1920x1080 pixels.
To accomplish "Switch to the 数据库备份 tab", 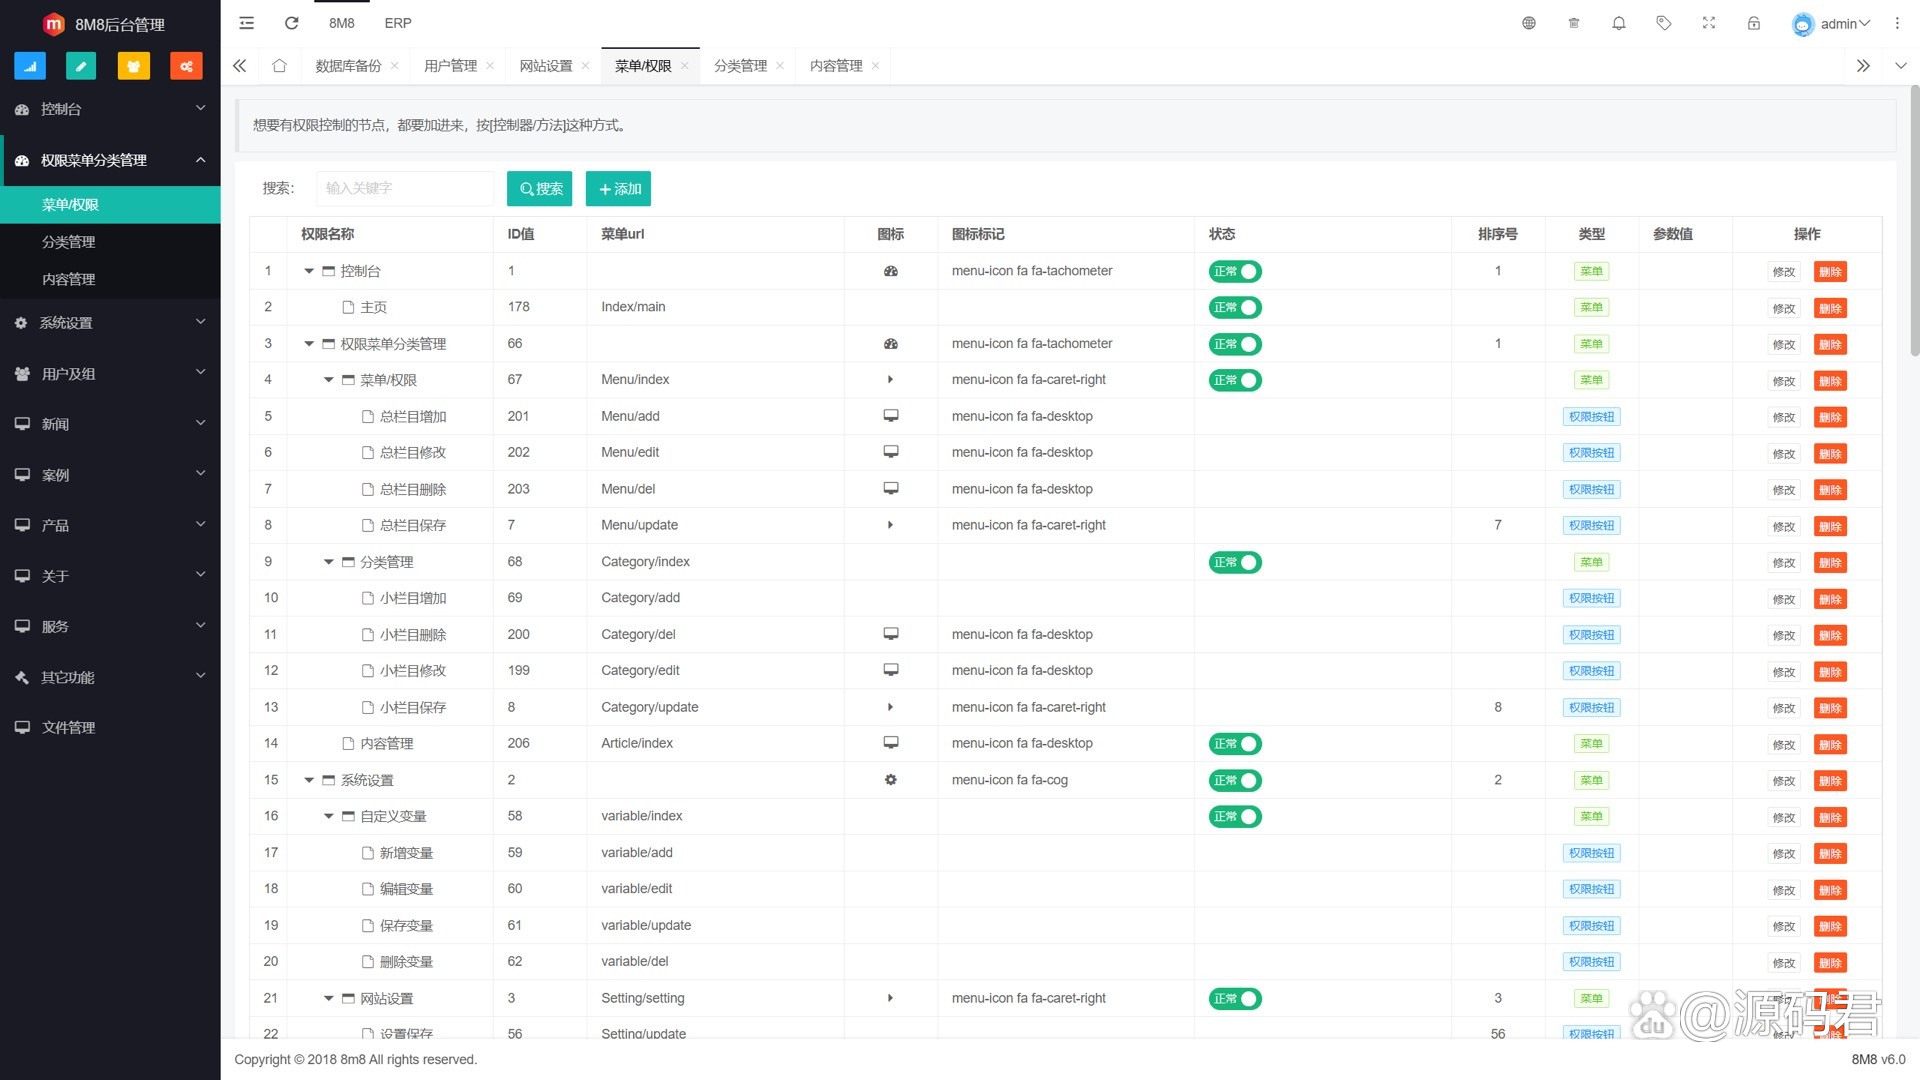I will (x=348, y=66).
